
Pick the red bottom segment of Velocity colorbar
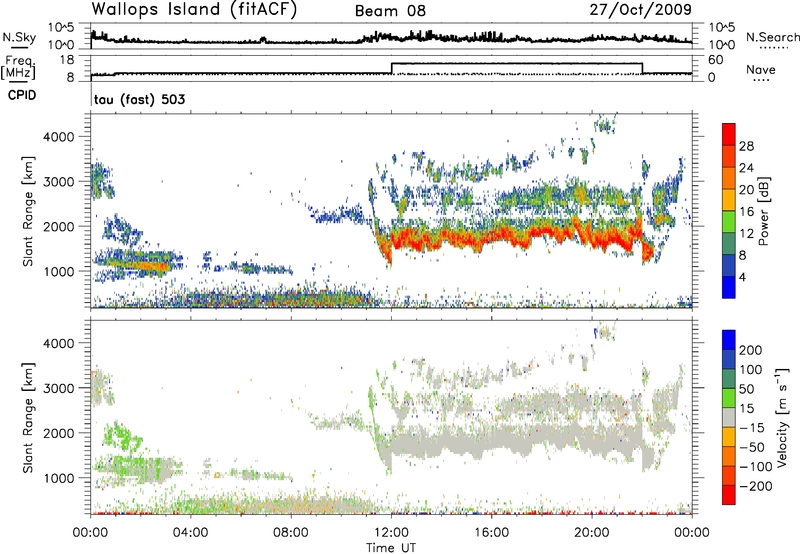click(729, 495)
